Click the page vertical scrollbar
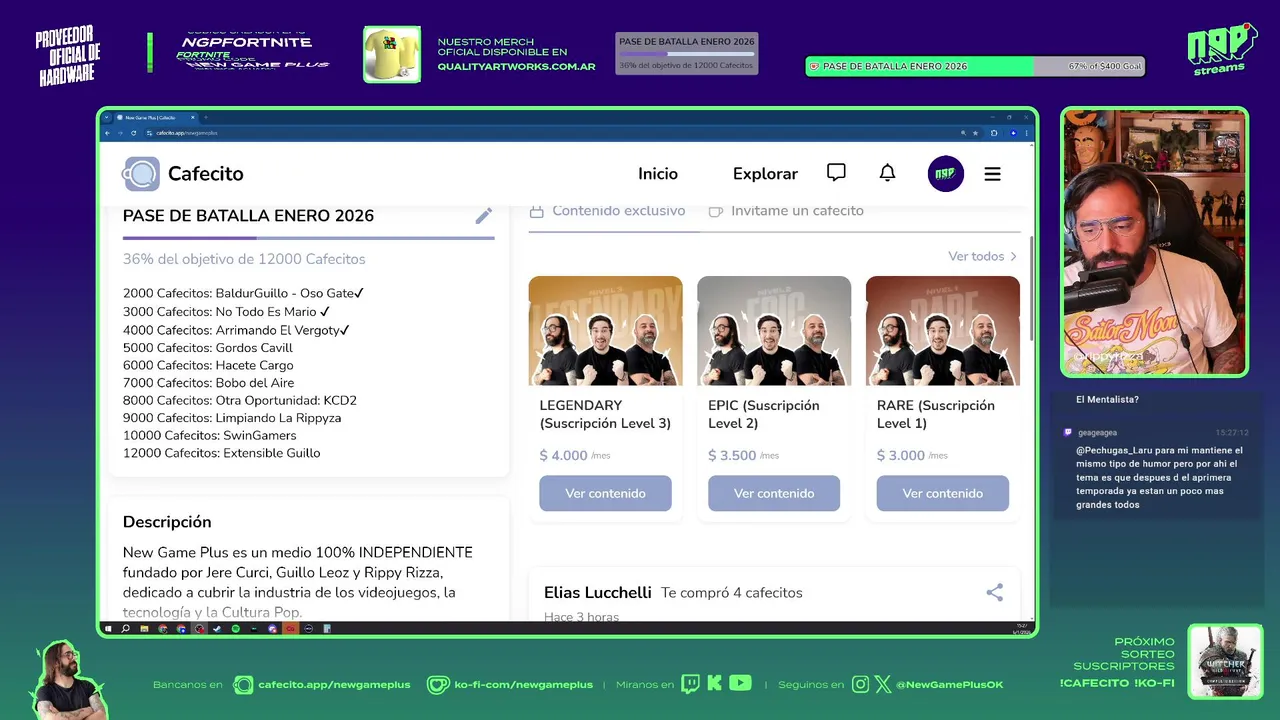 pyautogui.click(x=1031, y=290)
